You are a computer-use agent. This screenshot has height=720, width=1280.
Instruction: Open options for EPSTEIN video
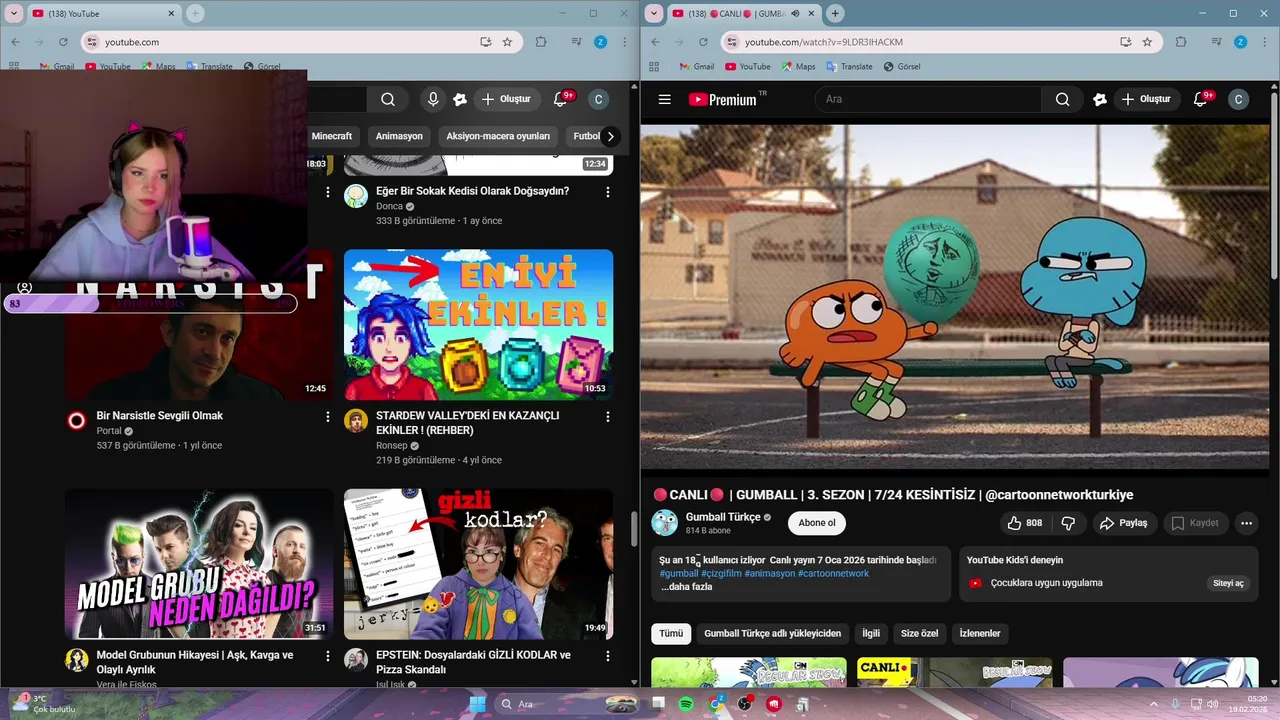[607, 656]
